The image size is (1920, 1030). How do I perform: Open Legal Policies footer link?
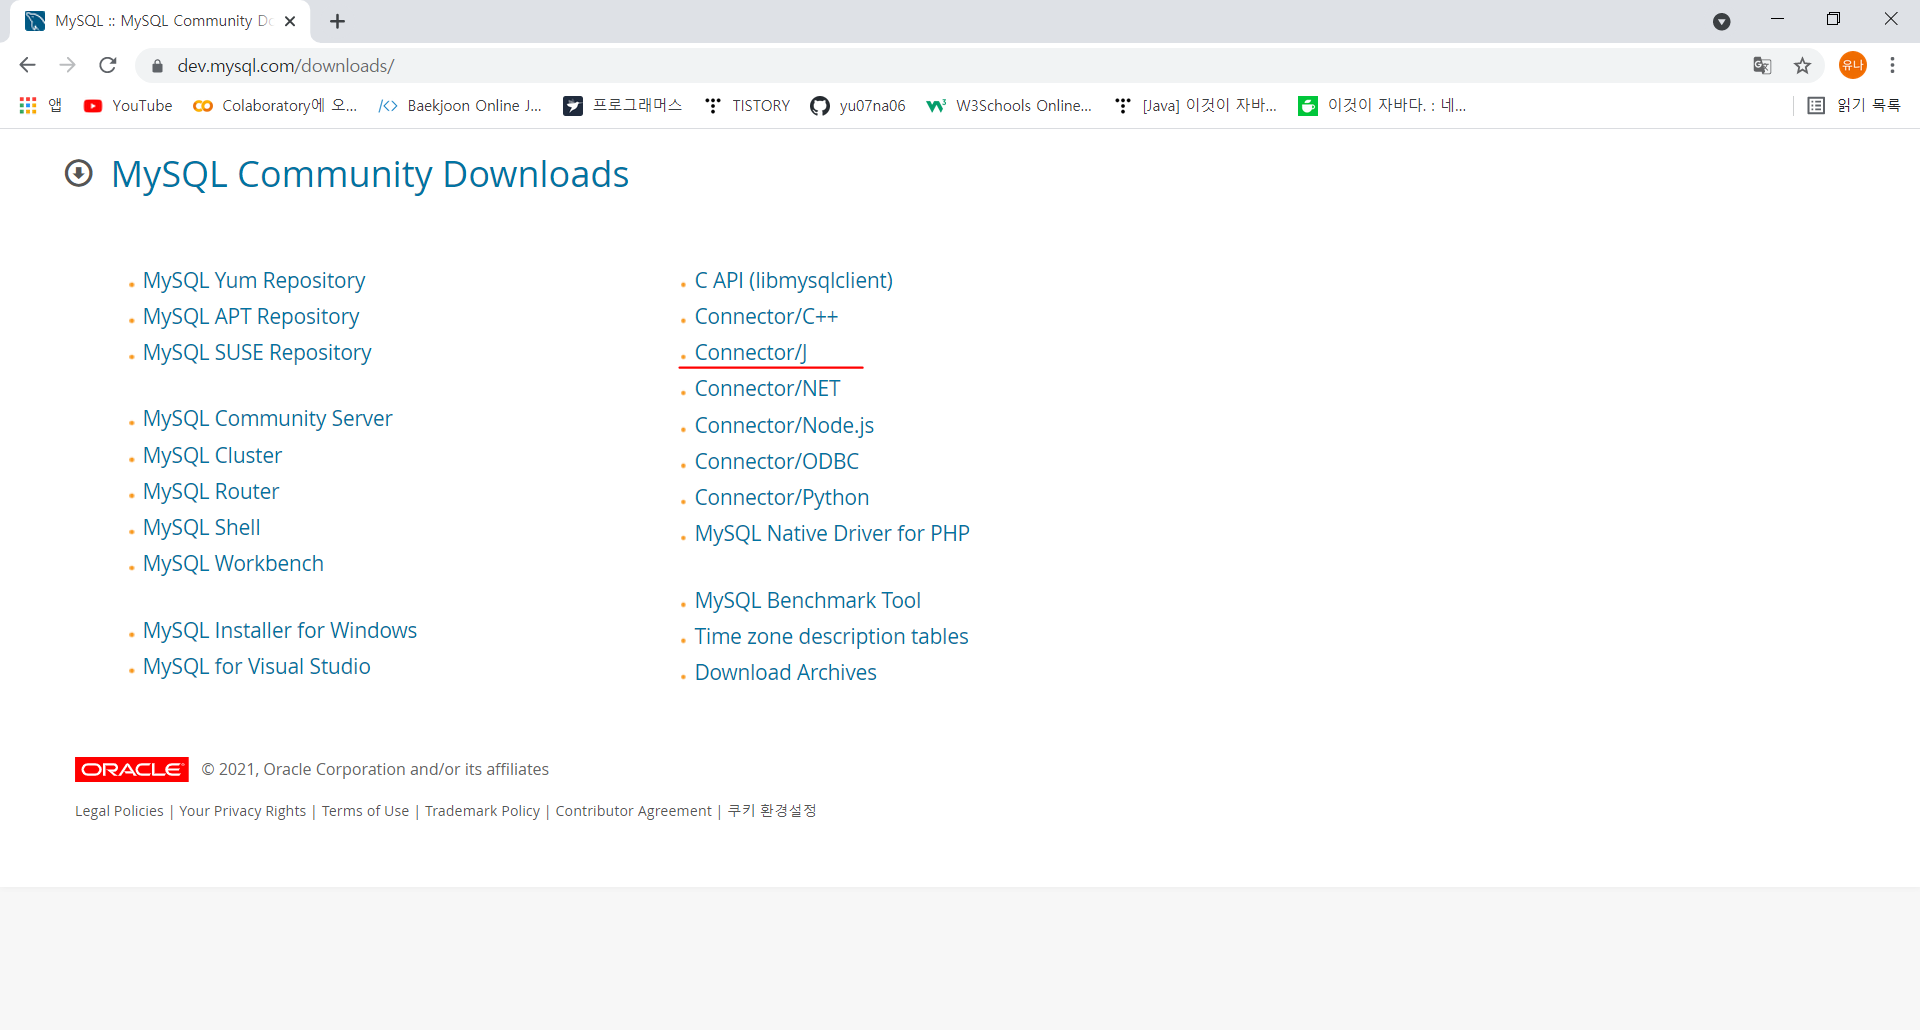coord(119,811)
